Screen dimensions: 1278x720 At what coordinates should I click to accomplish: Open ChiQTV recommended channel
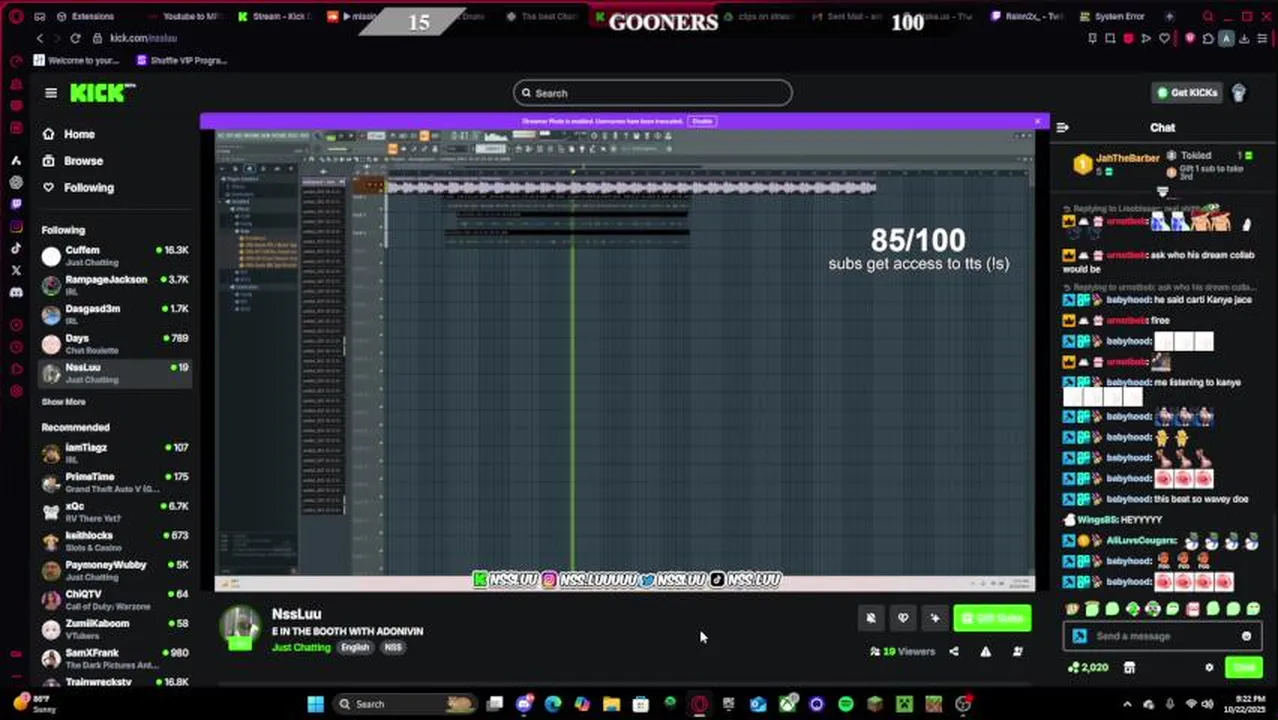pos(114,599)
